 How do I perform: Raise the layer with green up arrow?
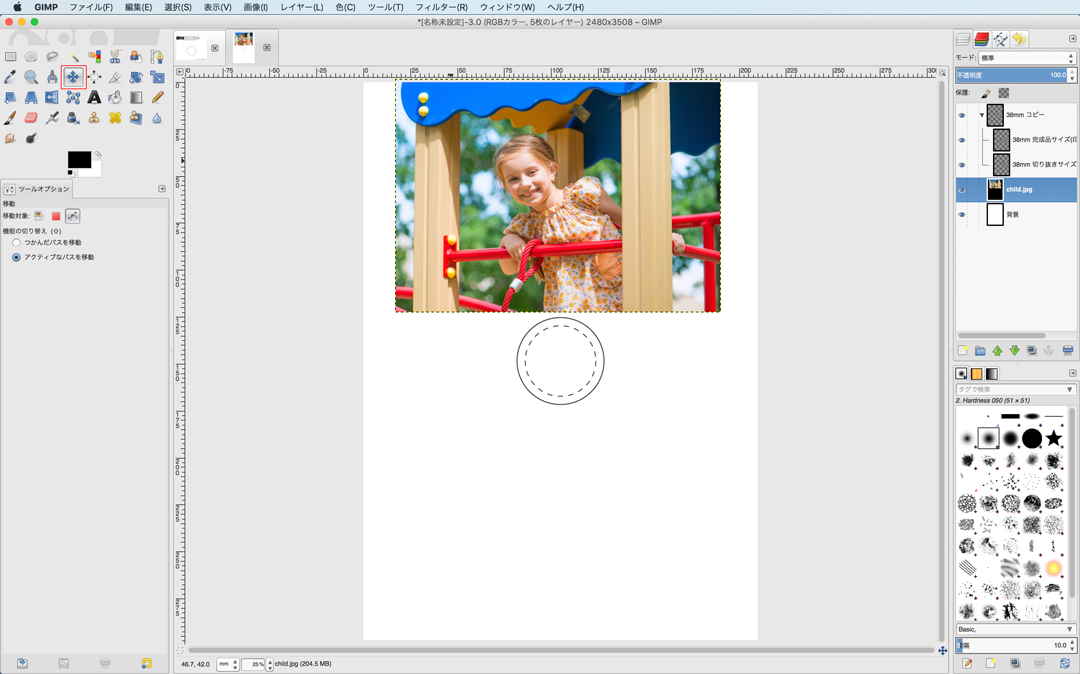pyautogui.click(x=997, y=351)
